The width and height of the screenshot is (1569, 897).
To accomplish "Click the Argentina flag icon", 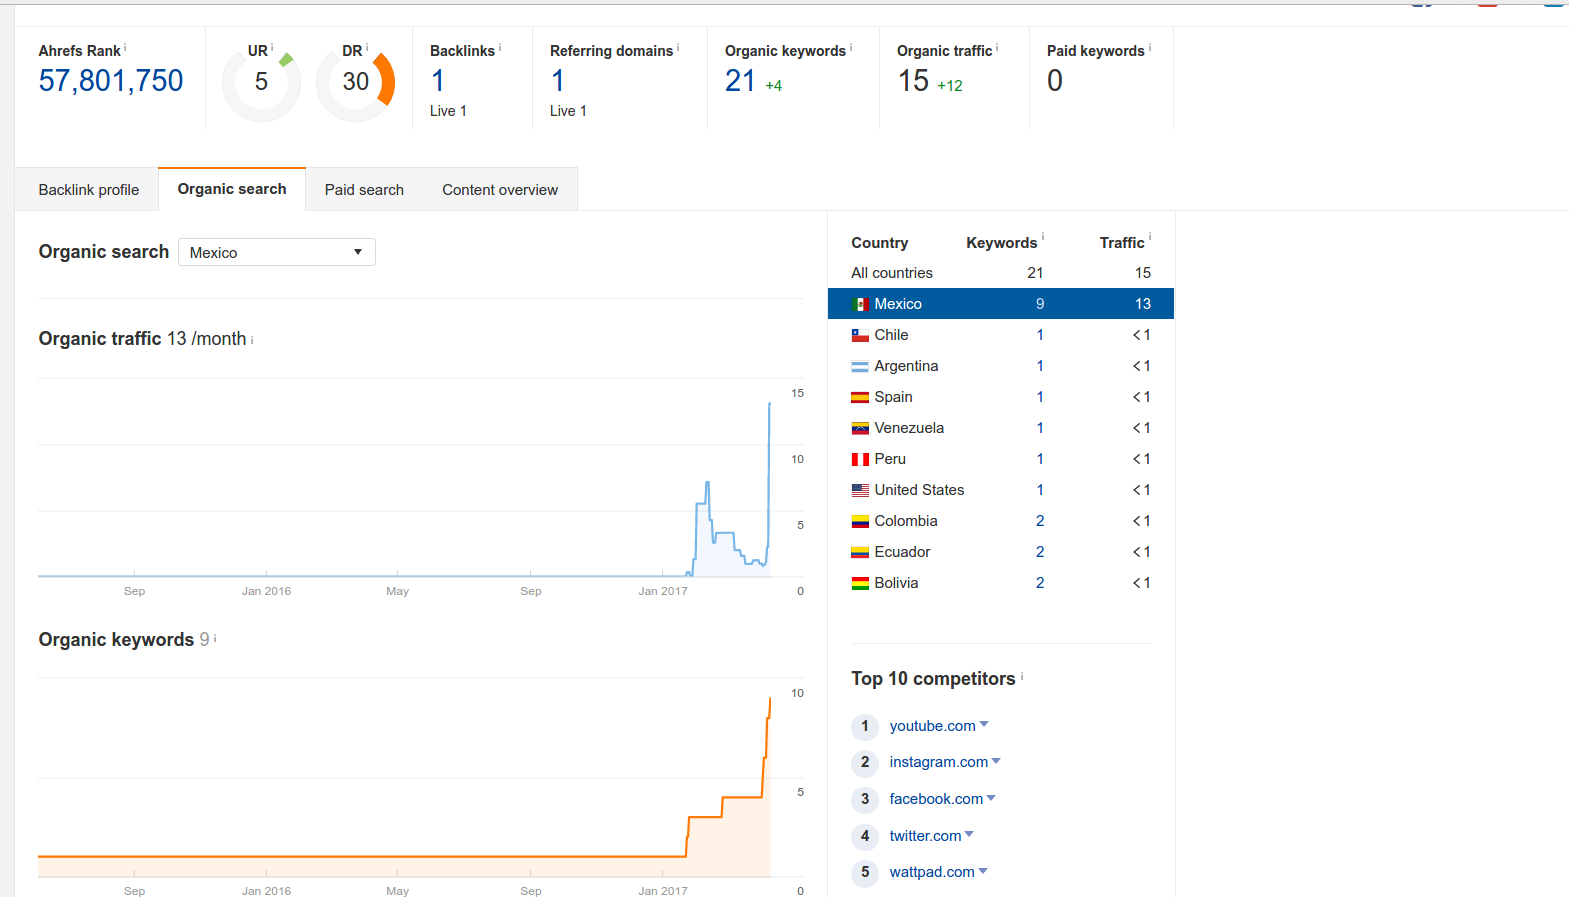I will click(x=860, y=366).
